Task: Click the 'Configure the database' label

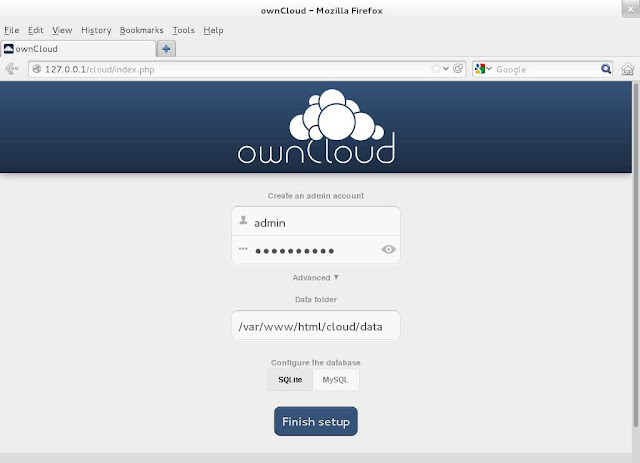Action: point(316,363)
